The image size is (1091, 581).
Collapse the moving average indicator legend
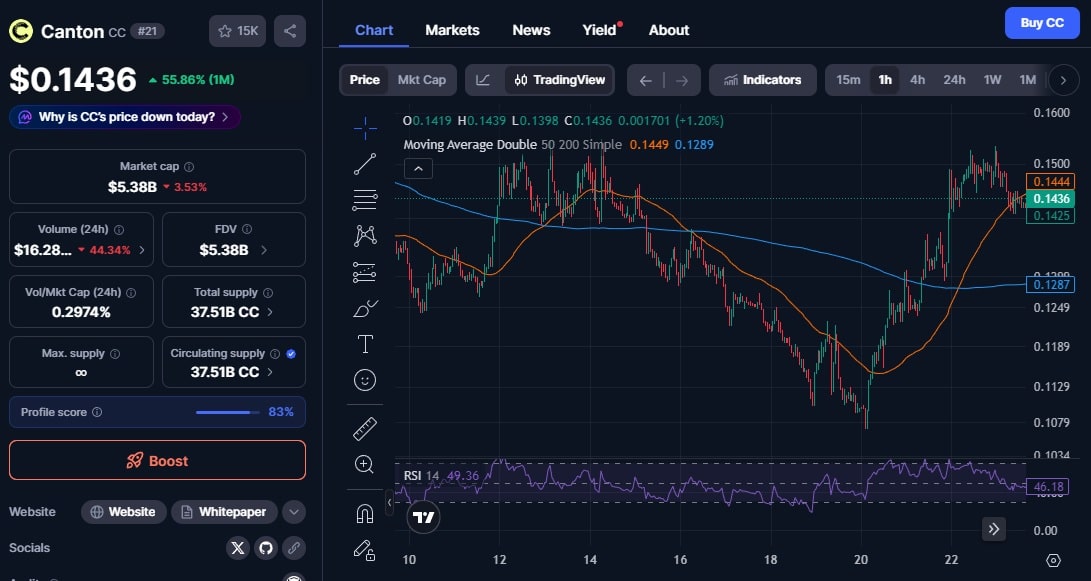[418, 168]
